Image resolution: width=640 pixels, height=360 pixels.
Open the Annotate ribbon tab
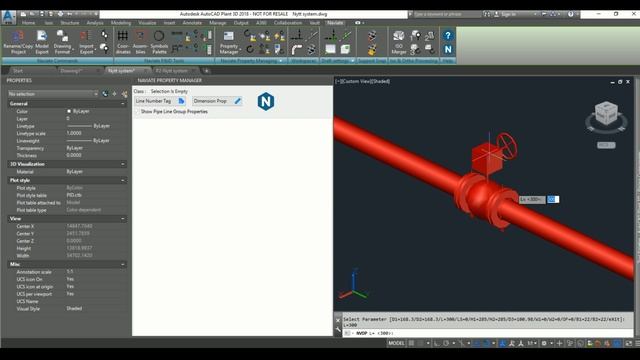[192, 23]
